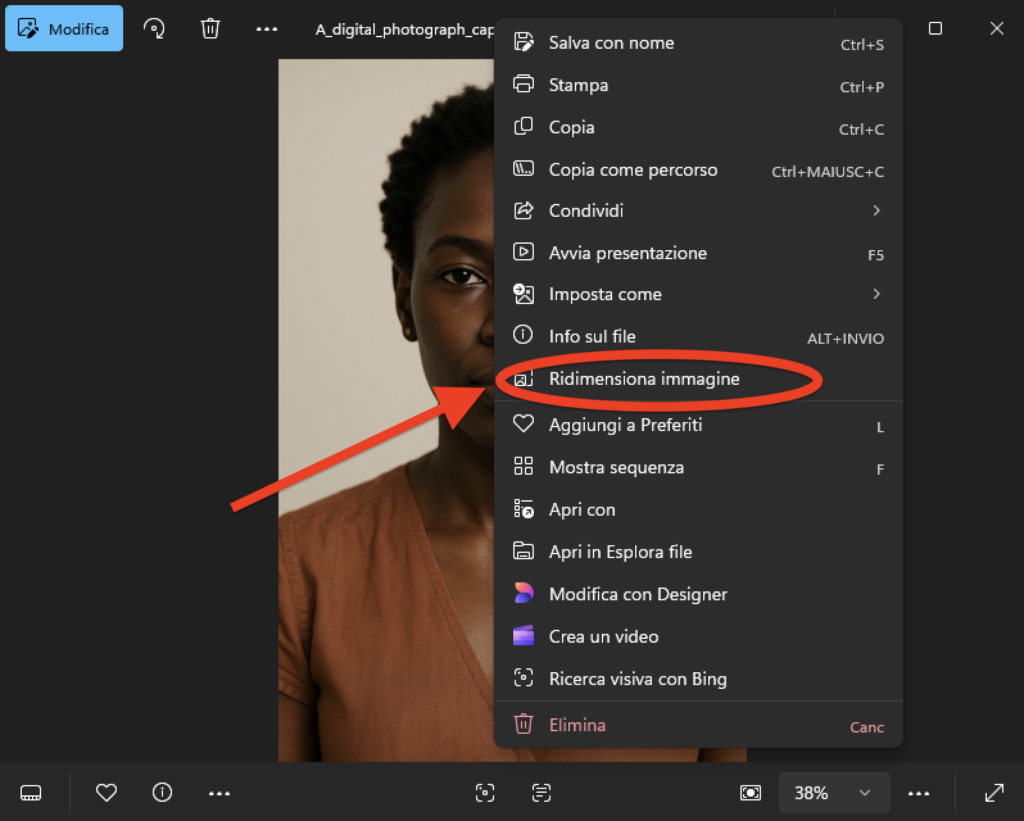Select Aggiungi a Preferiti menu entry
This screenshot has width=1024, height=821.
coord(625,425)
